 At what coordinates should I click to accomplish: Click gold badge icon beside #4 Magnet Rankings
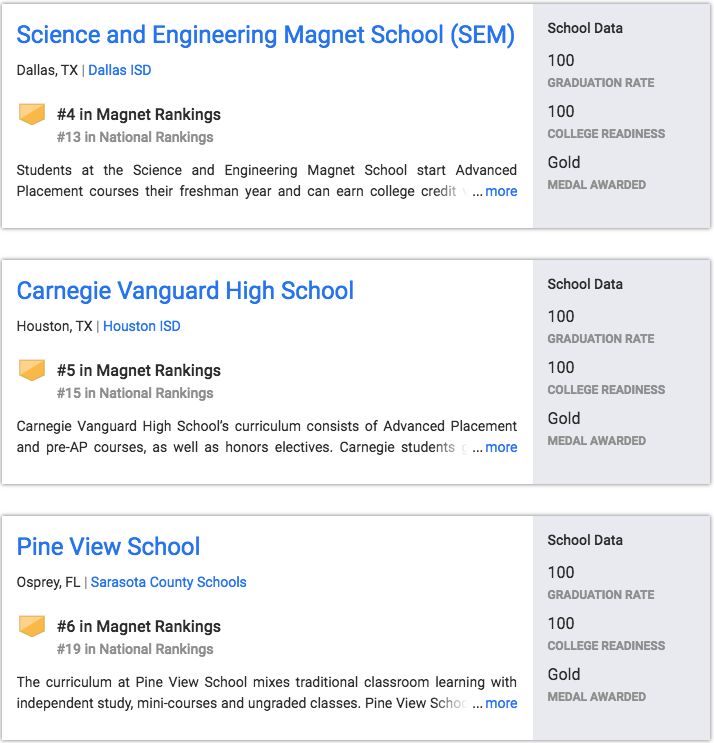[x=32, y=114]
